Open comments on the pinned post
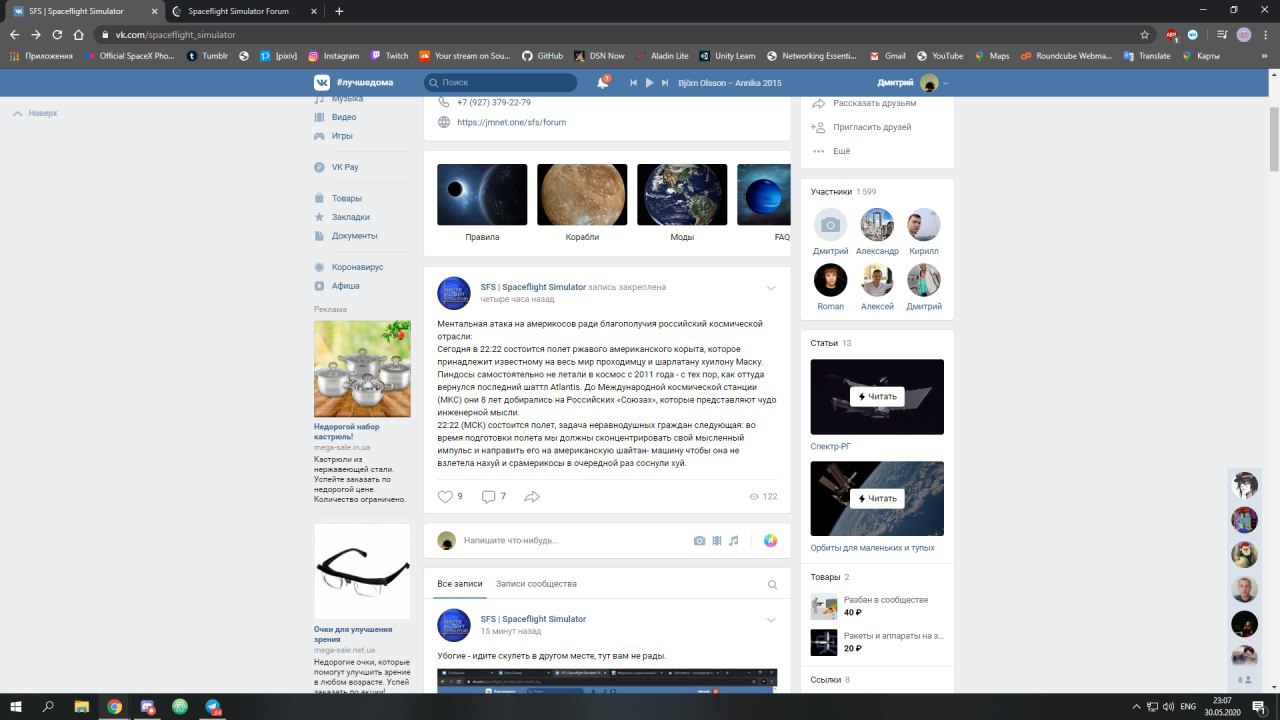Screen dimensions: 1280x720 point(488,496)
